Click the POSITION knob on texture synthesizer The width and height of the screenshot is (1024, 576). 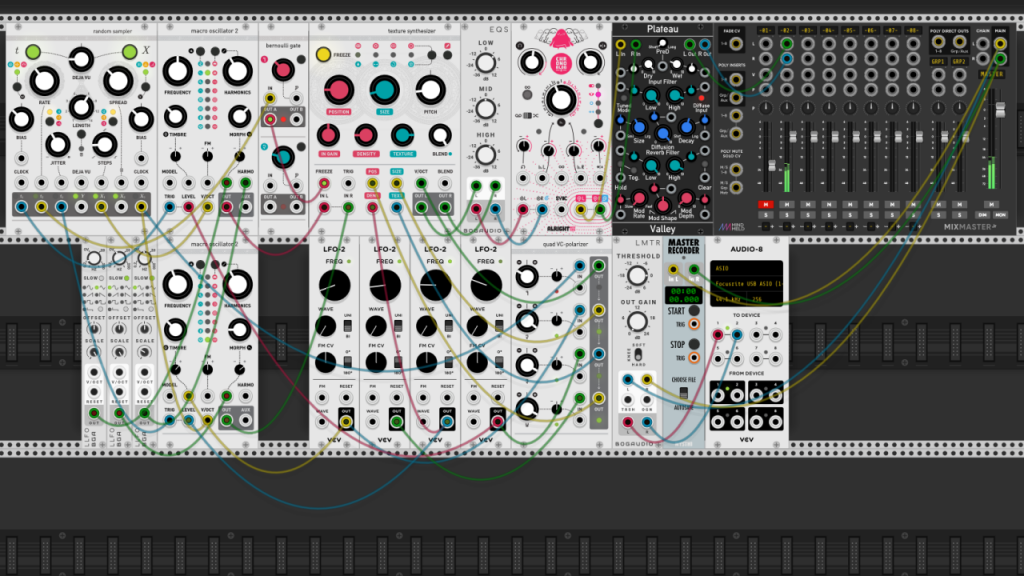click(x=338, y=91)
